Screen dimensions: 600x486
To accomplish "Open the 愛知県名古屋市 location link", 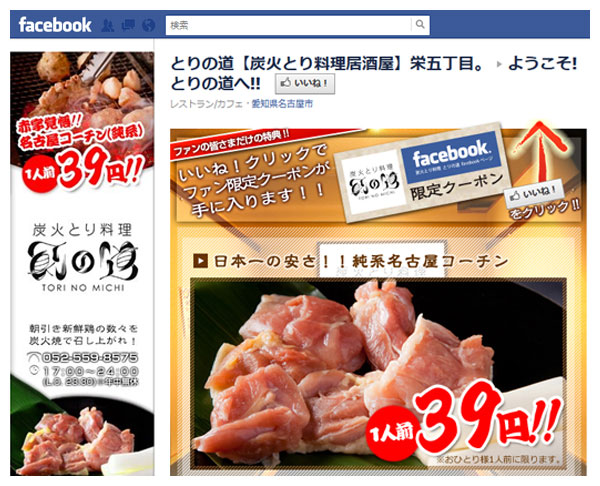I will click(x=282, y=104).
